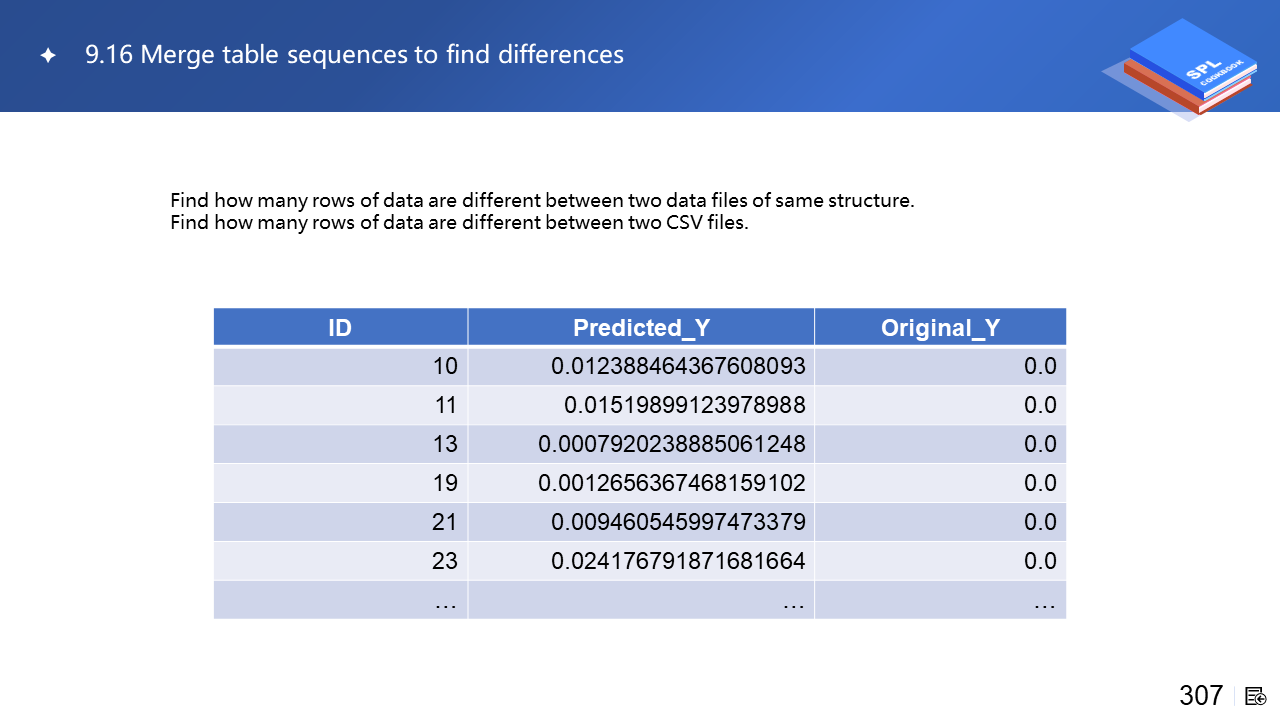This screenshot has width=1280, height=720.
Task: Click the value 0.0151989912397898​8
Action: [685, 405]
